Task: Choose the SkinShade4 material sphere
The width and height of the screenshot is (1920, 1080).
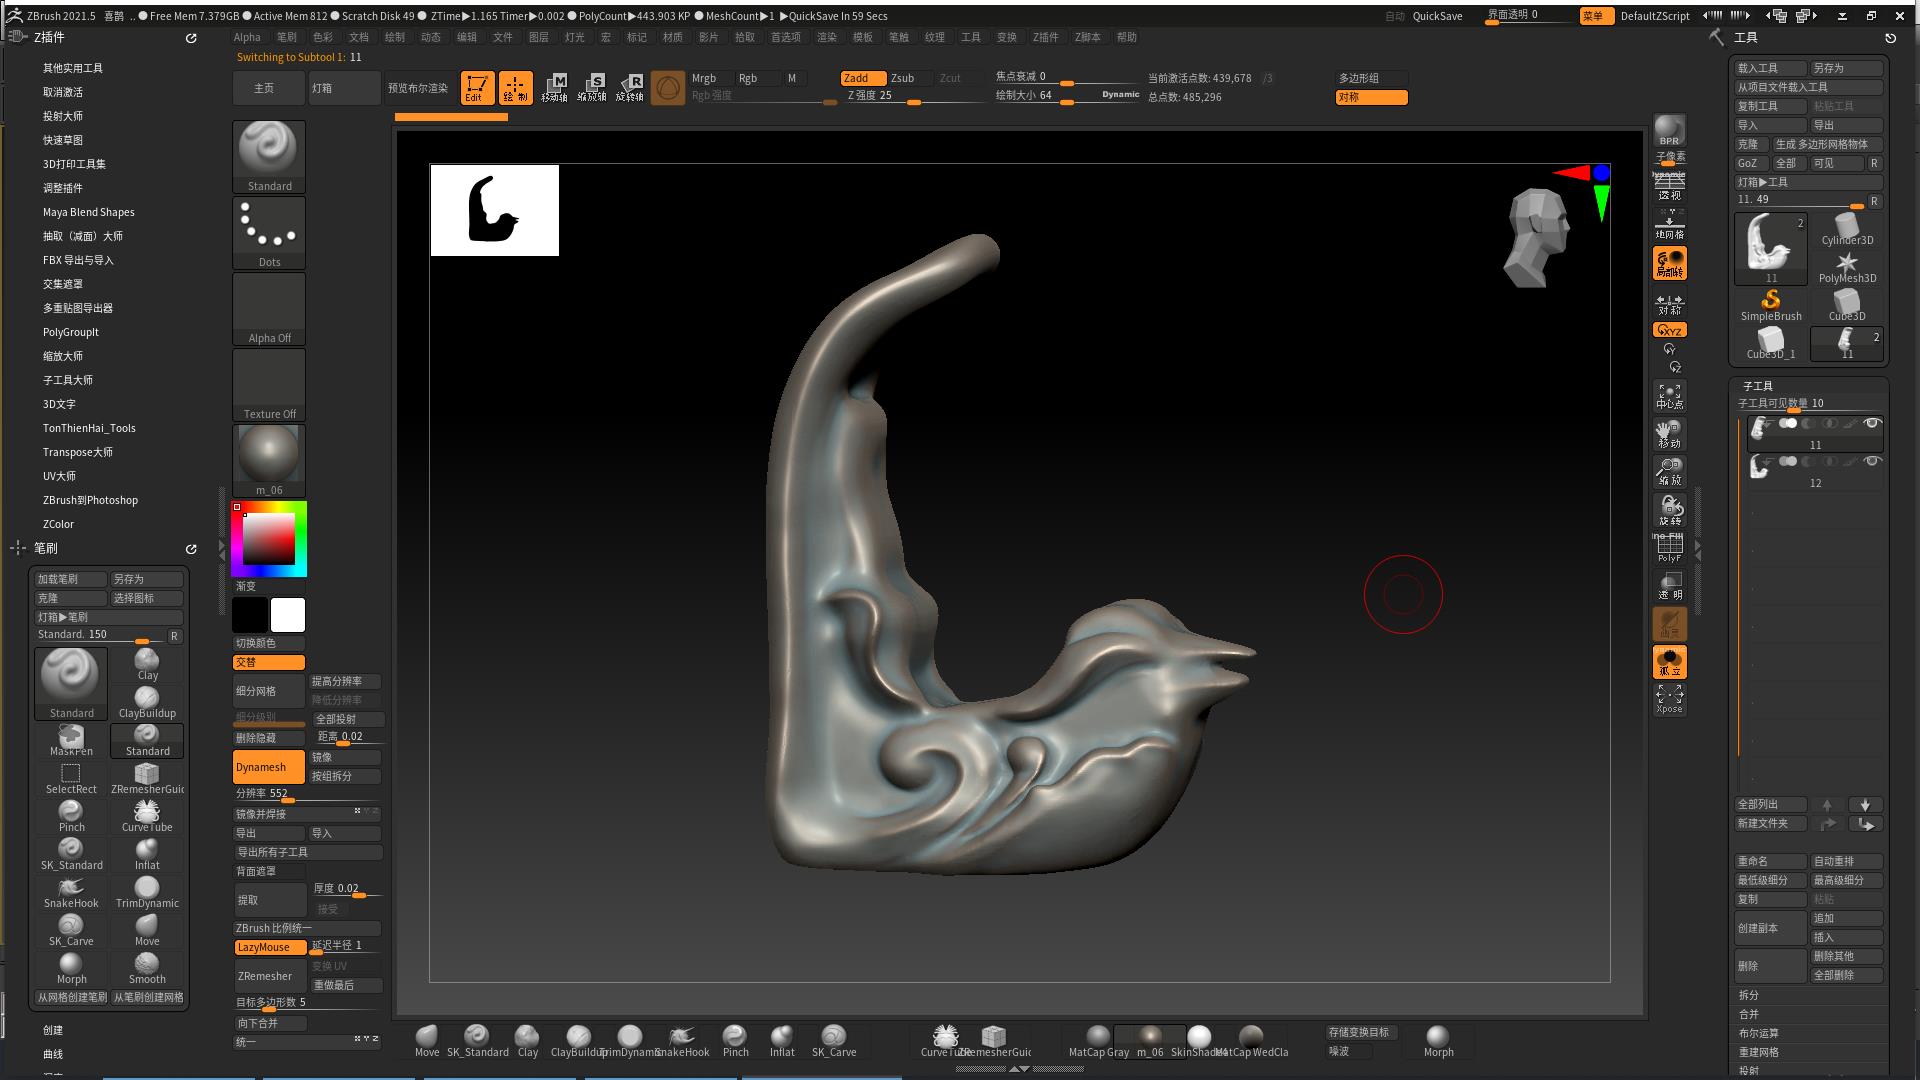Action: point(1198,1037)
